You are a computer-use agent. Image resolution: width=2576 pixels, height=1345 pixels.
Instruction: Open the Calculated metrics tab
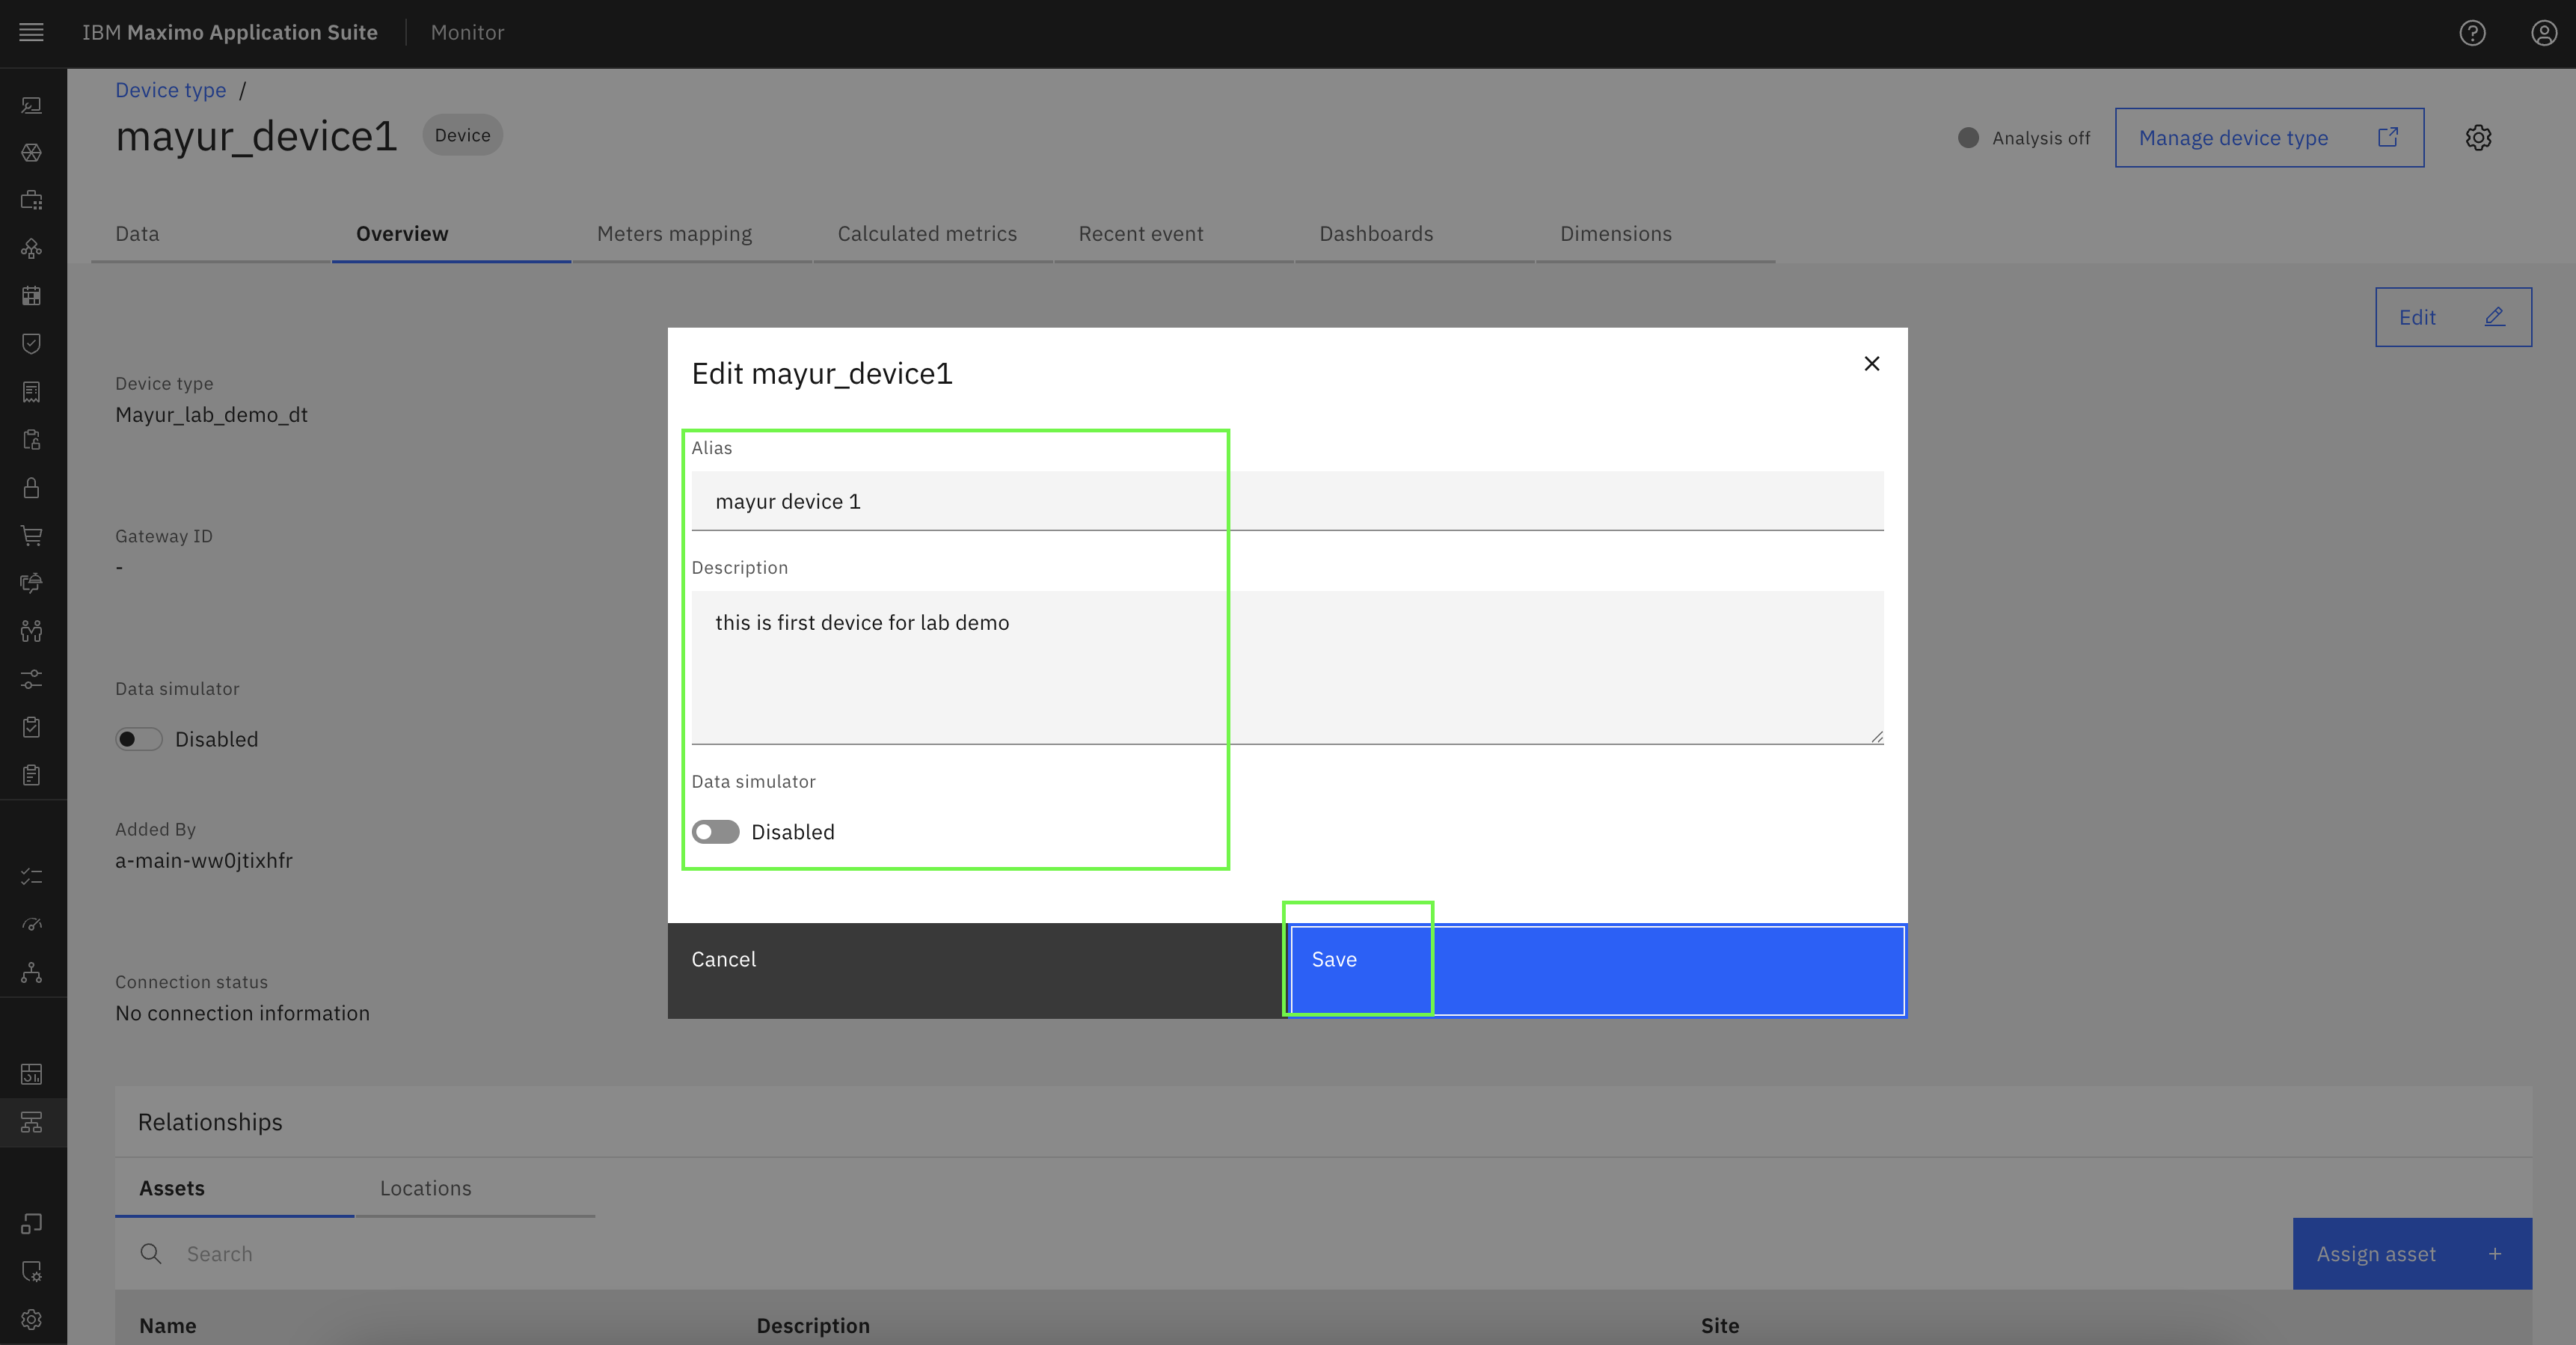tap(933, 234)
